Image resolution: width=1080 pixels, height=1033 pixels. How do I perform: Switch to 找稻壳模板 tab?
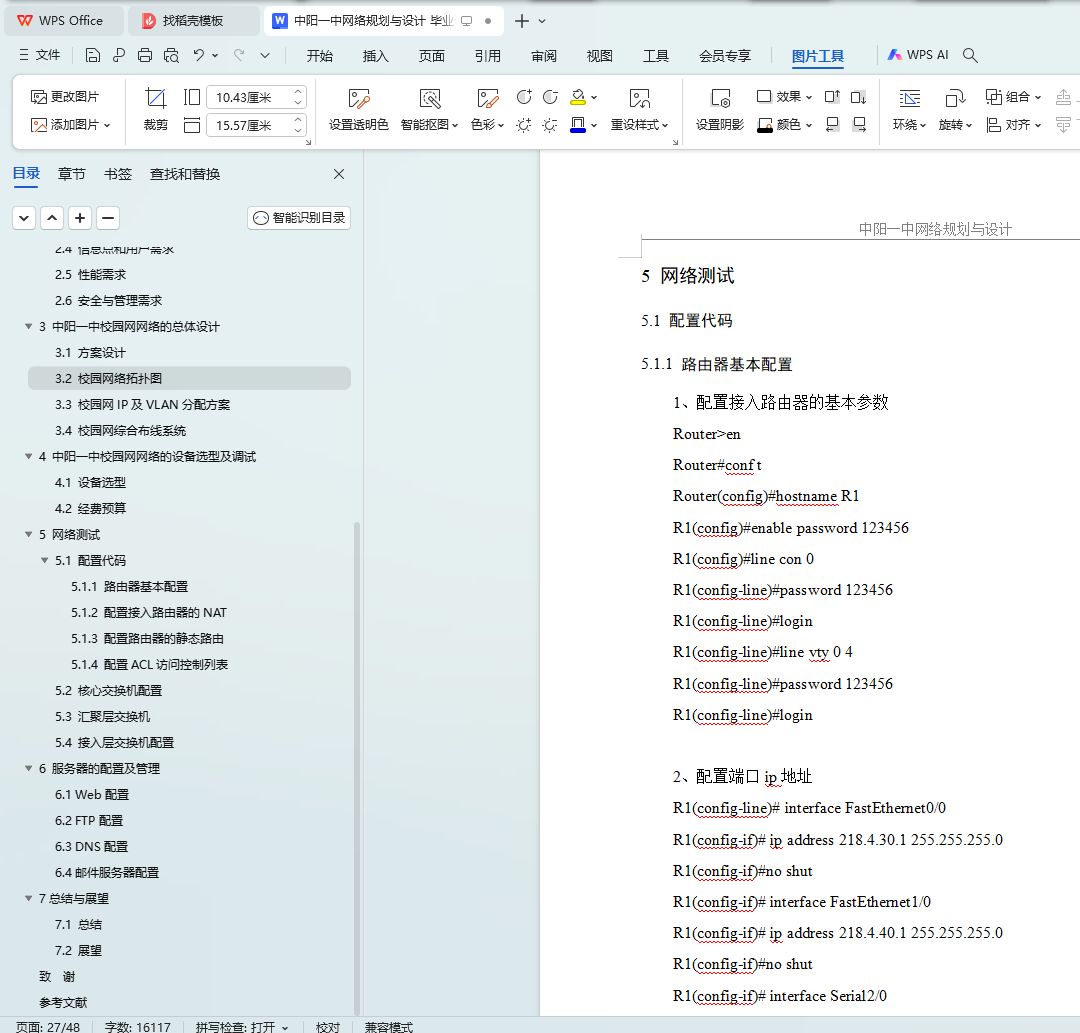point(194,21)
